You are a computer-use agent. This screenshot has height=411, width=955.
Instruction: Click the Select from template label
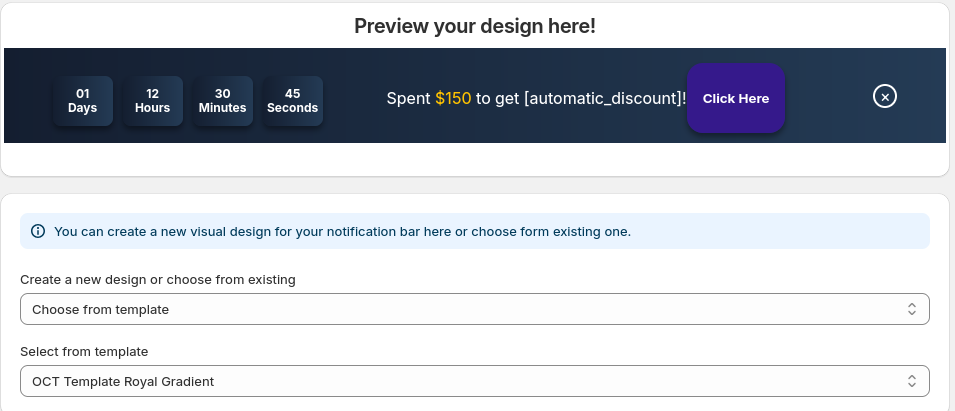tap(84, 351)
